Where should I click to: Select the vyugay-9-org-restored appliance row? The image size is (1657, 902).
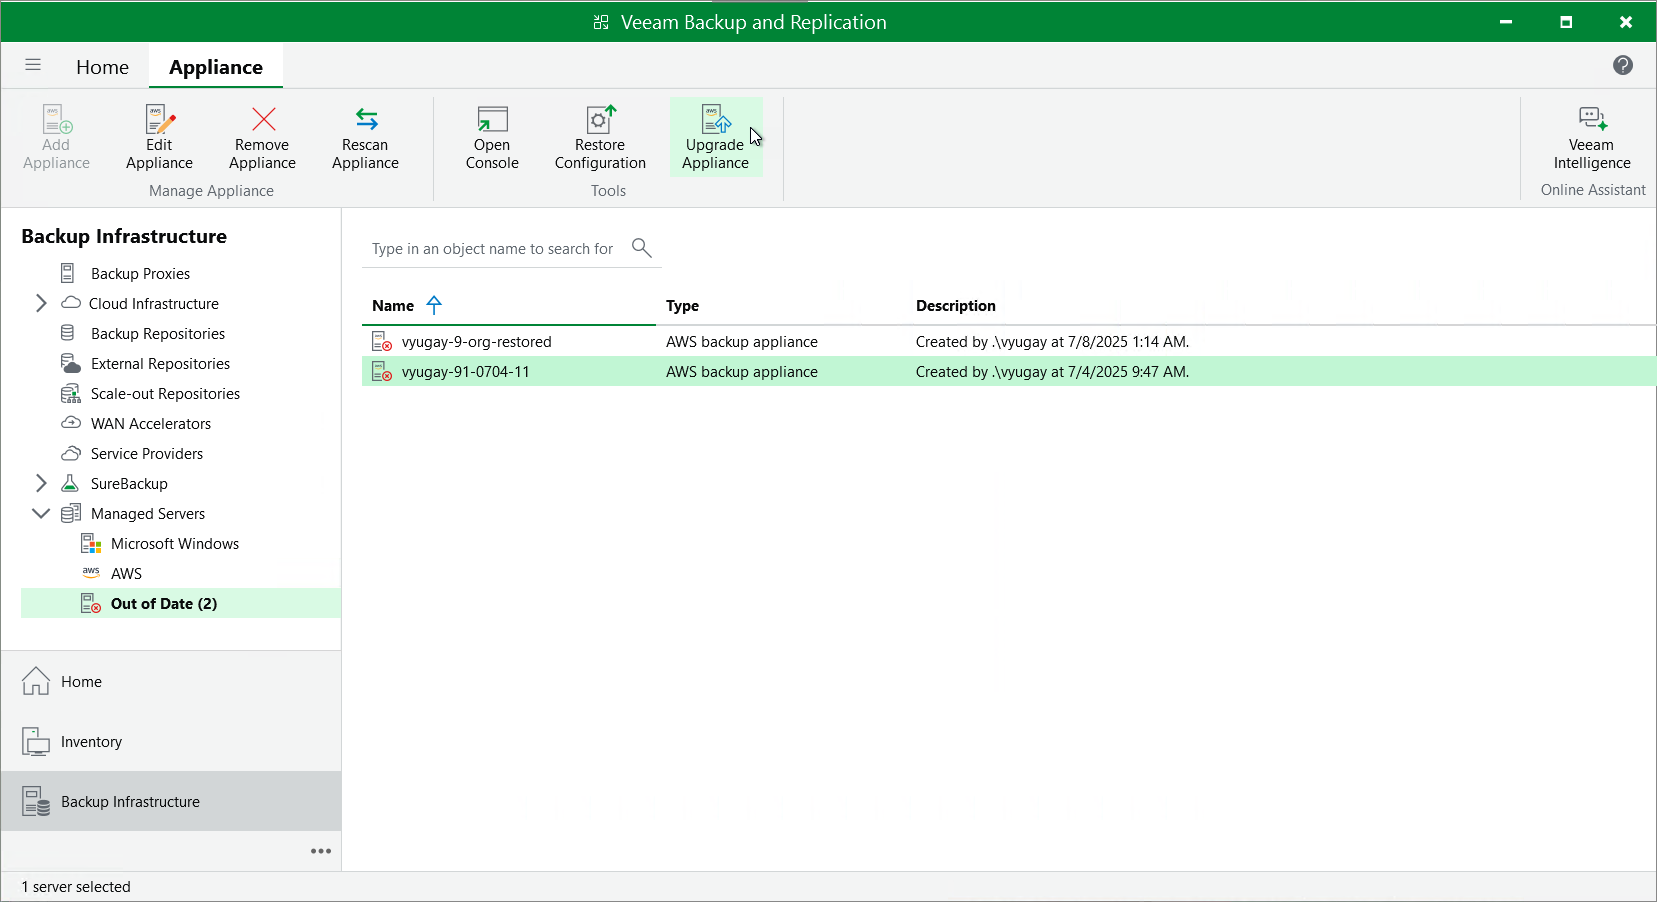coord(476,341)
